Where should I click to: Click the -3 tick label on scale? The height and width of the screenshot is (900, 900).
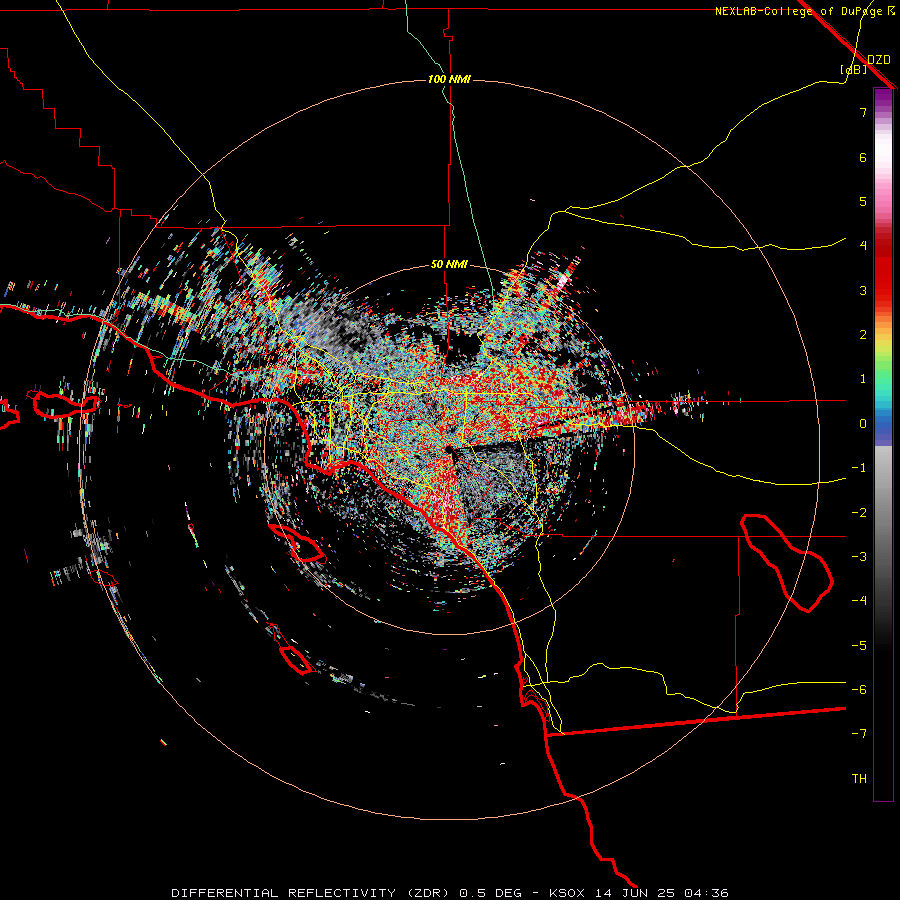pyautogui.click(x=859, y=557)
